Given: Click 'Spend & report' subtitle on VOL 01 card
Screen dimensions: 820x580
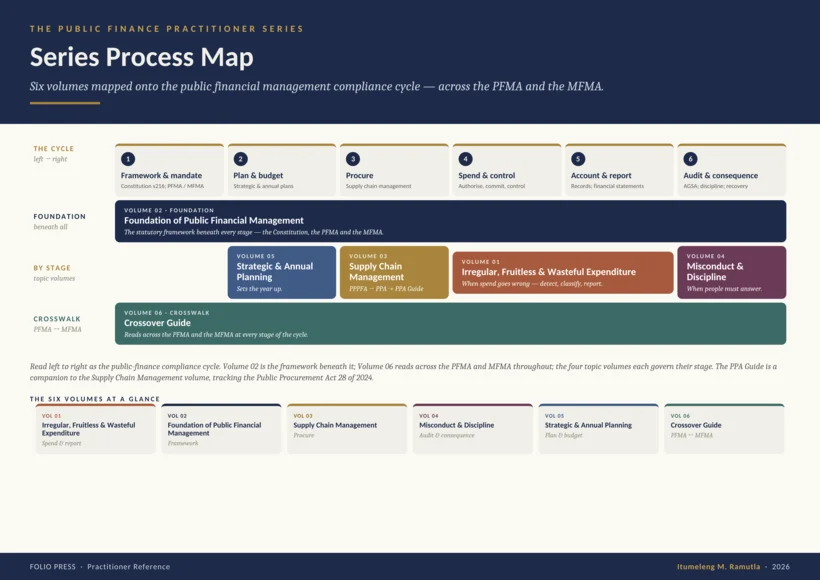Looking at the screenshot, I should 61,443.
